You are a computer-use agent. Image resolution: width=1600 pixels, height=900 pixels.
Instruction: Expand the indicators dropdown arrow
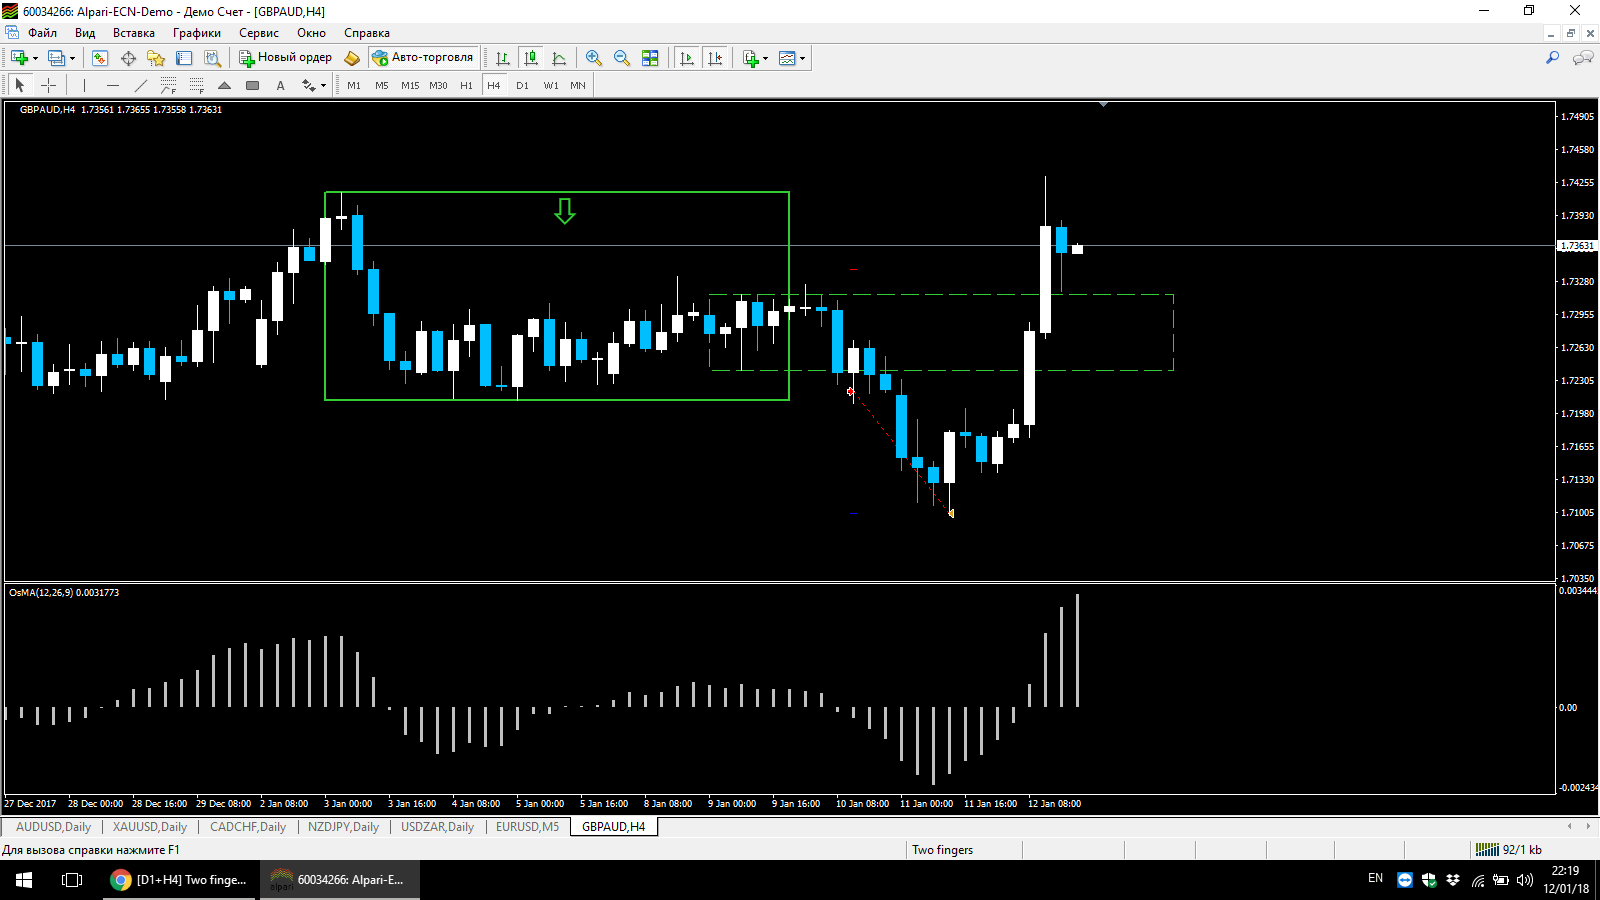tap(766, 58)
